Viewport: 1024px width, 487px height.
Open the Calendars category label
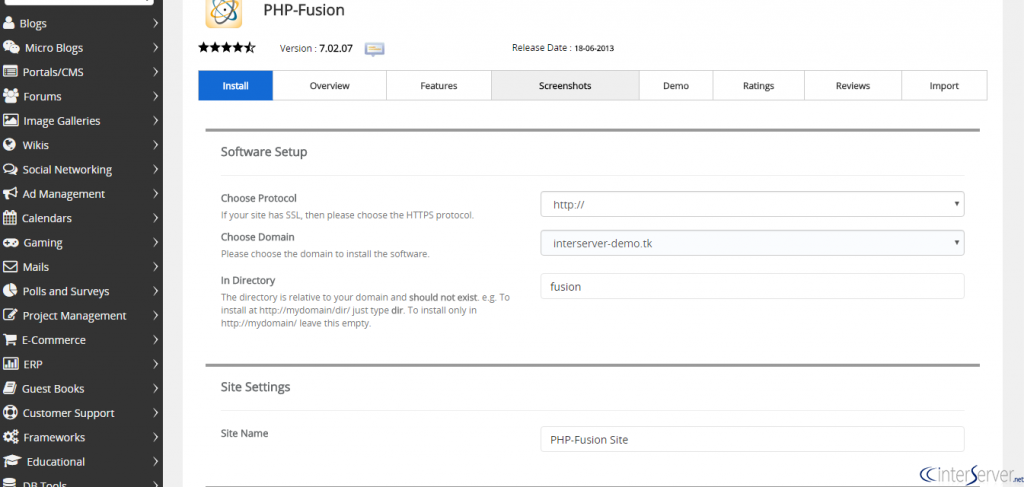47,218
